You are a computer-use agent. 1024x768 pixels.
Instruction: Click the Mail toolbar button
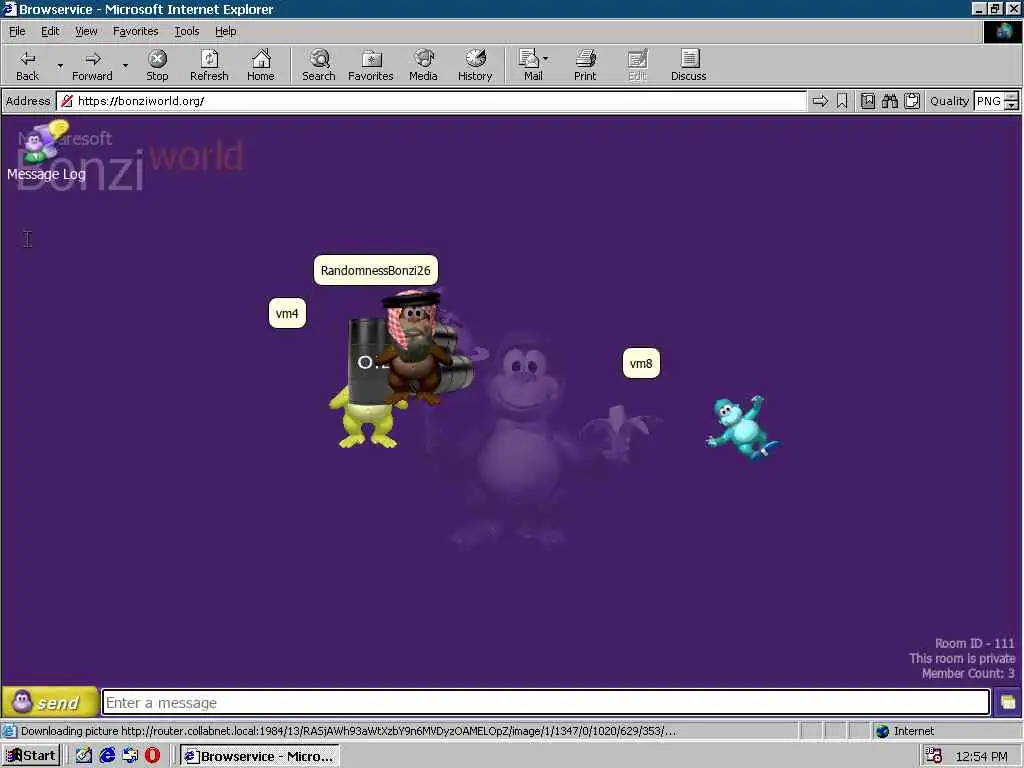click(x=531, y=65)
